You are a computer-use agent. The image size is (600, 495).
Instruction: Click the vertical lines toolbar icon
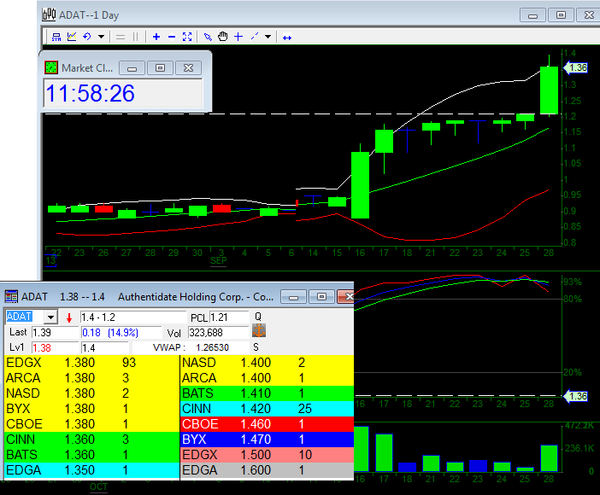135,37
